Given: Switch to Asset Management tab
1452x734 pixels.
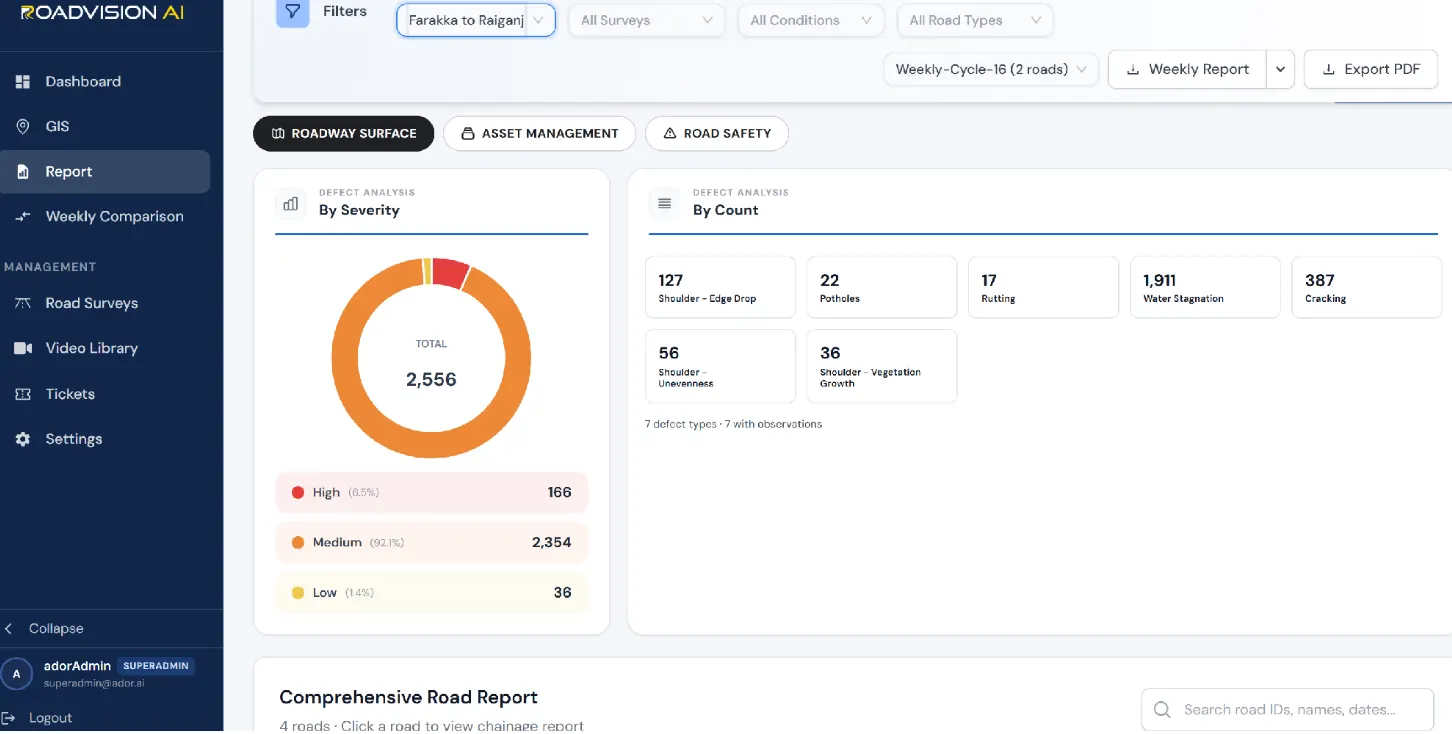Looking at the screenshot, I should pos(539,134).
